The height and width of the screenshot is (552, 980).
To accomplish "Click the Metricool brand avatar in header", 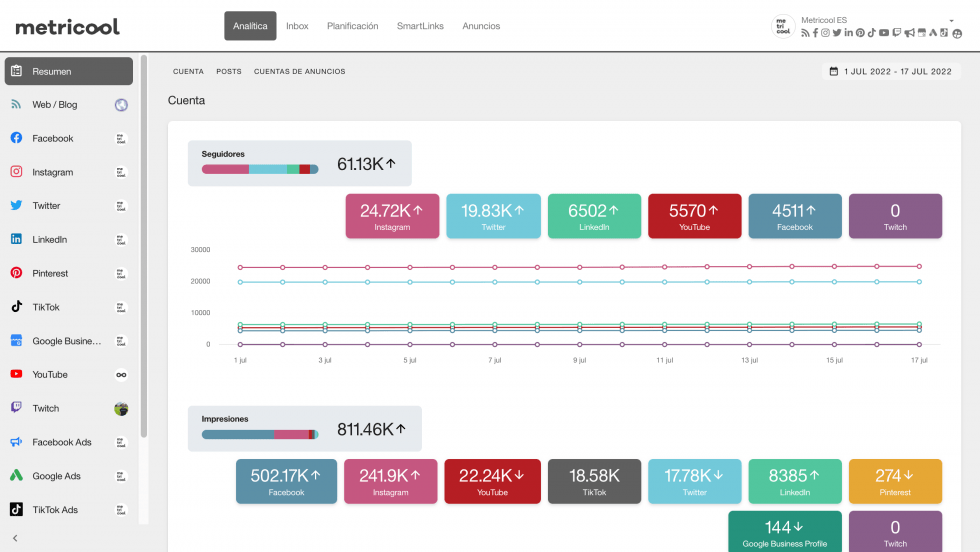I will 784,26.
